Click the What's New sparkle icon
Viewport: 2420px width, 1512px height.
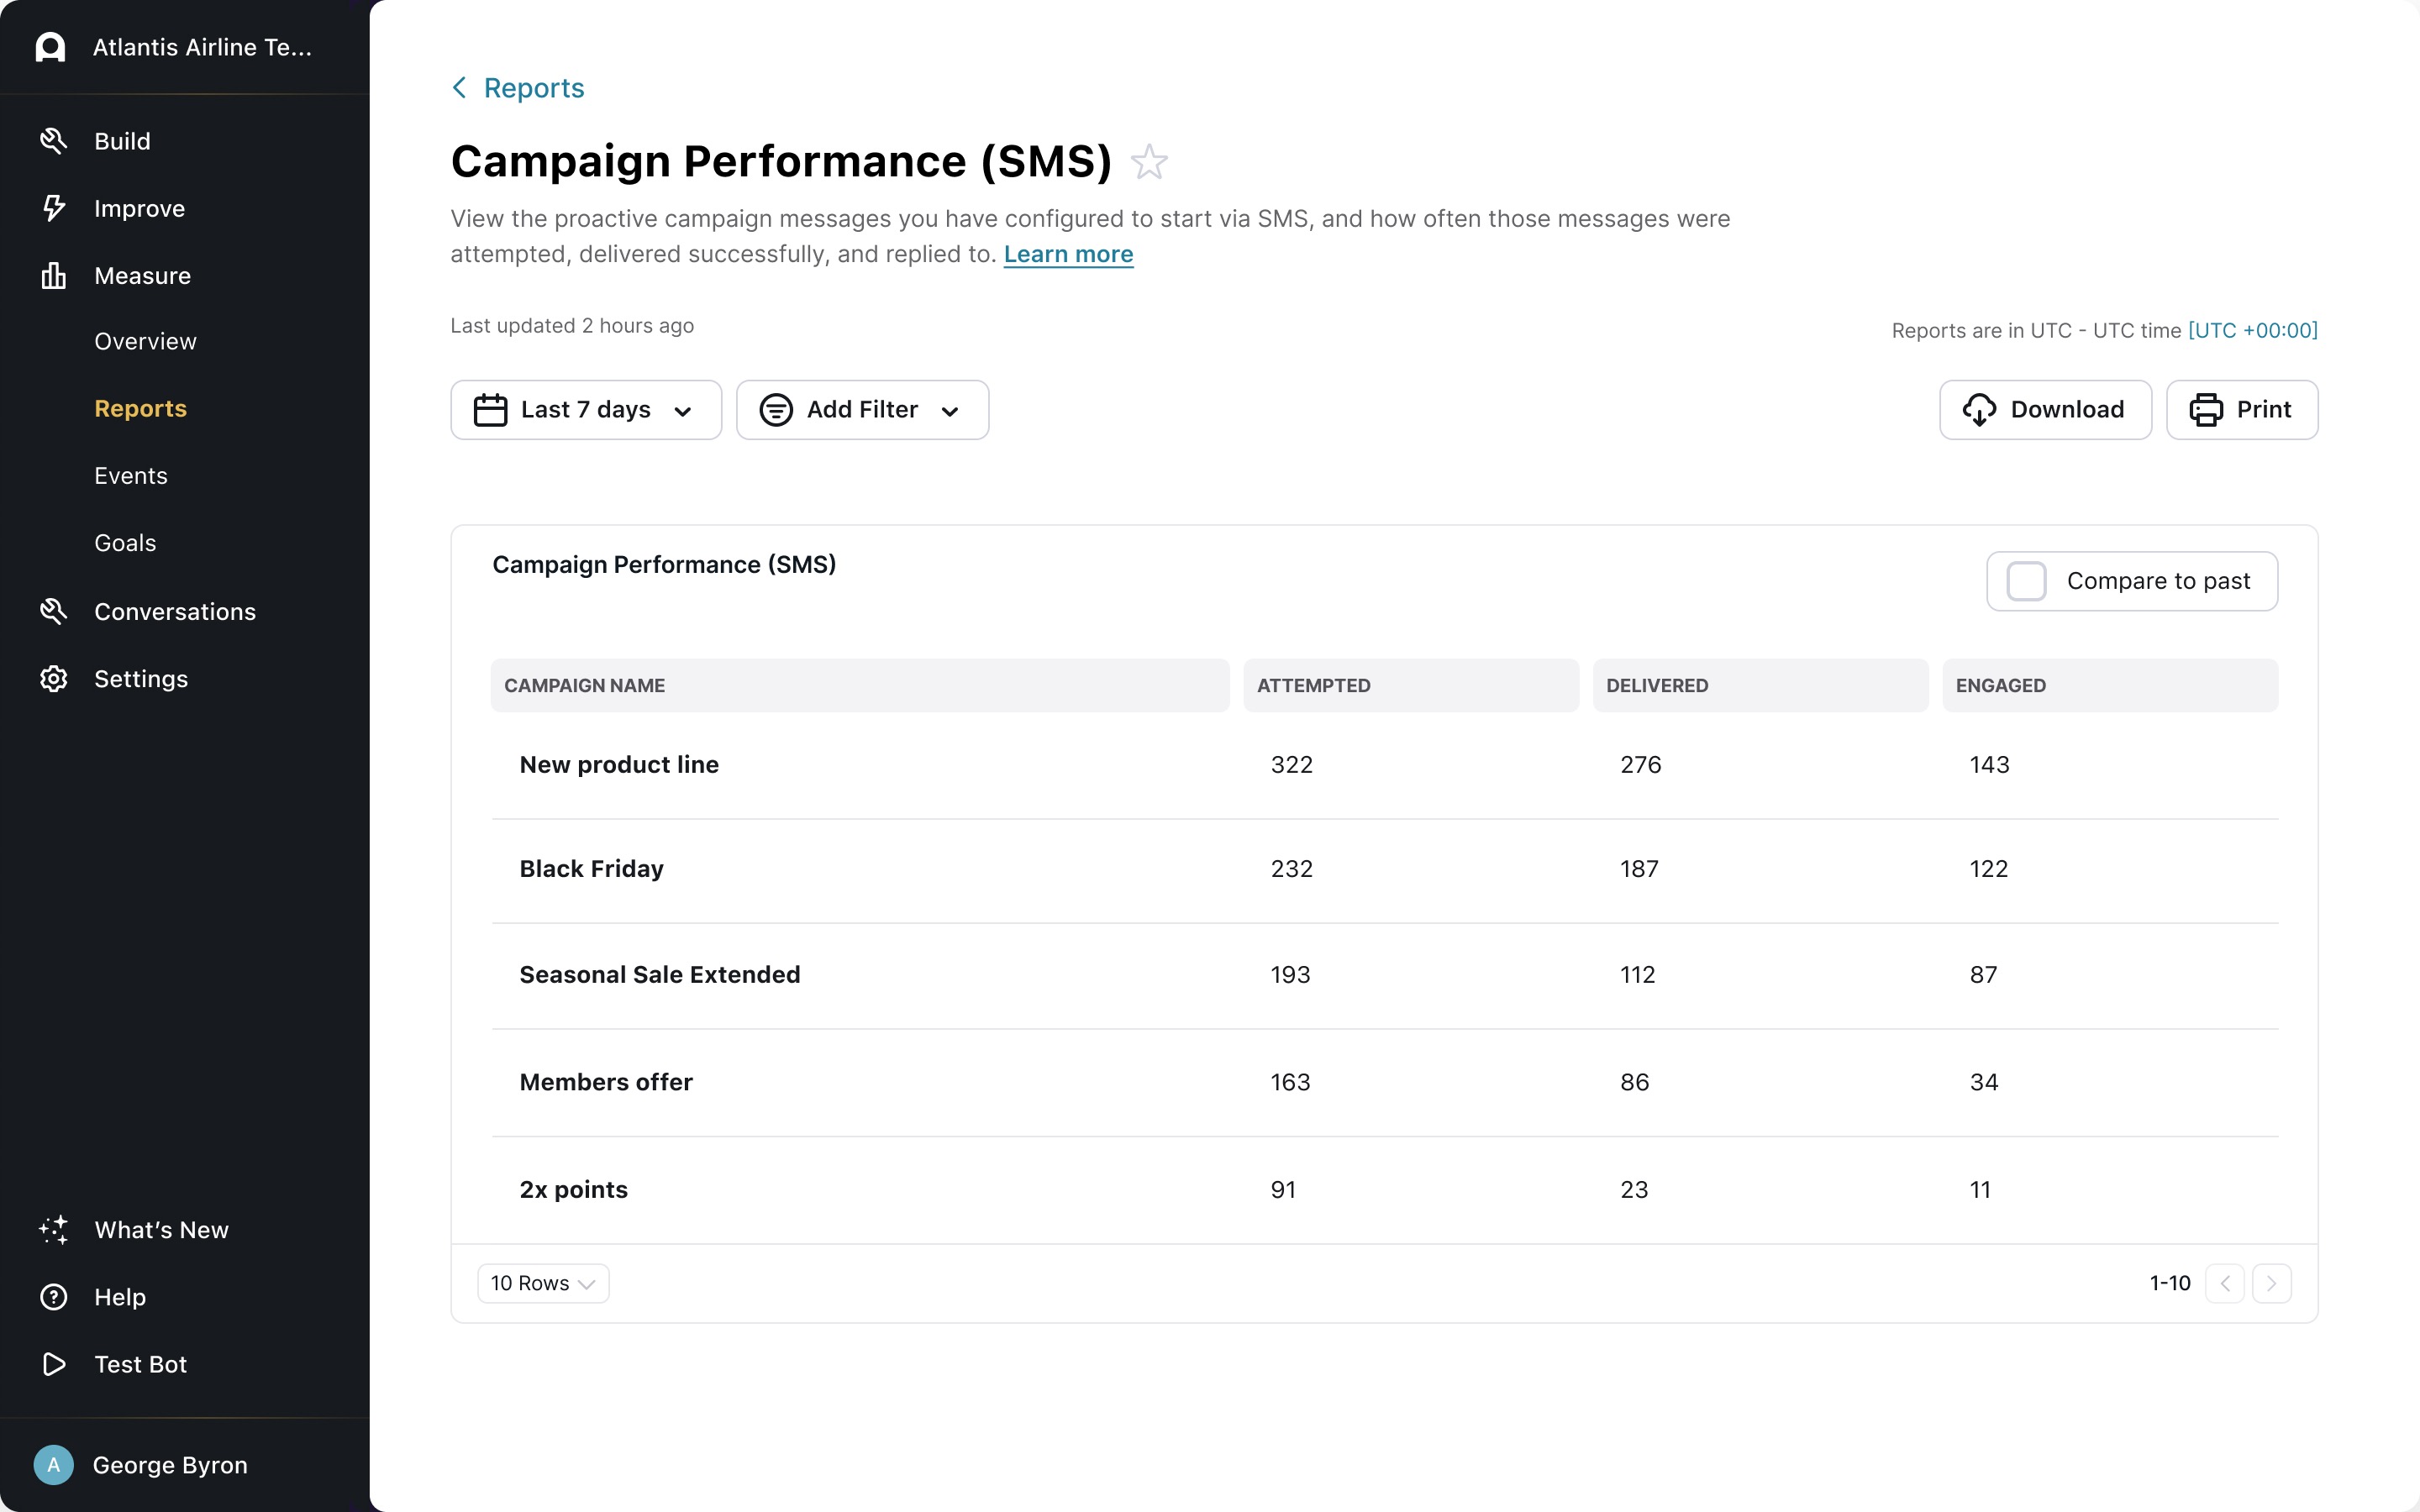(53, 1230)
